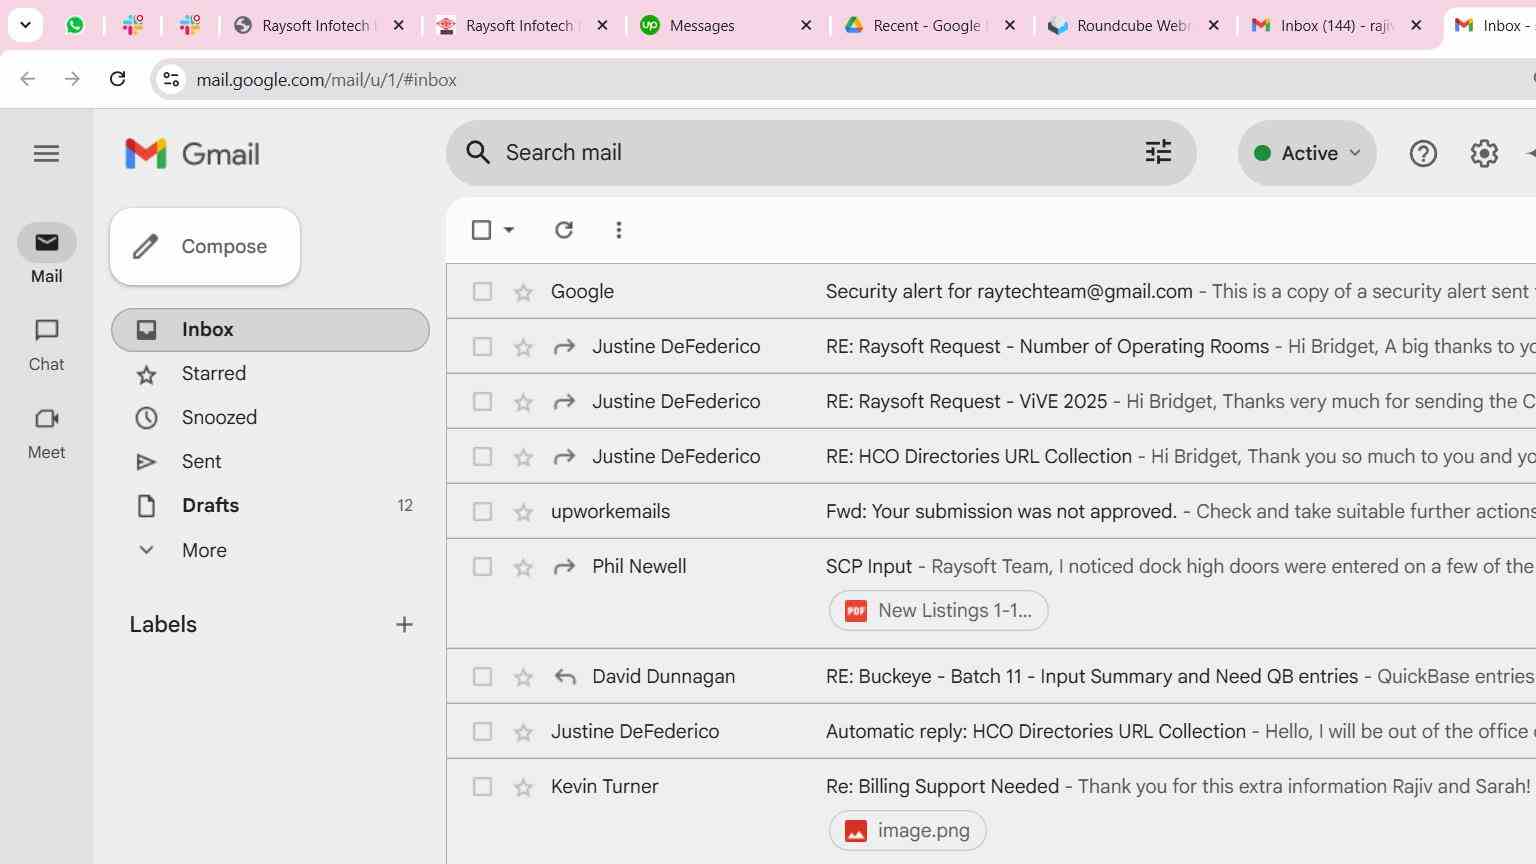Reload the browser page

tap(117, 79)
